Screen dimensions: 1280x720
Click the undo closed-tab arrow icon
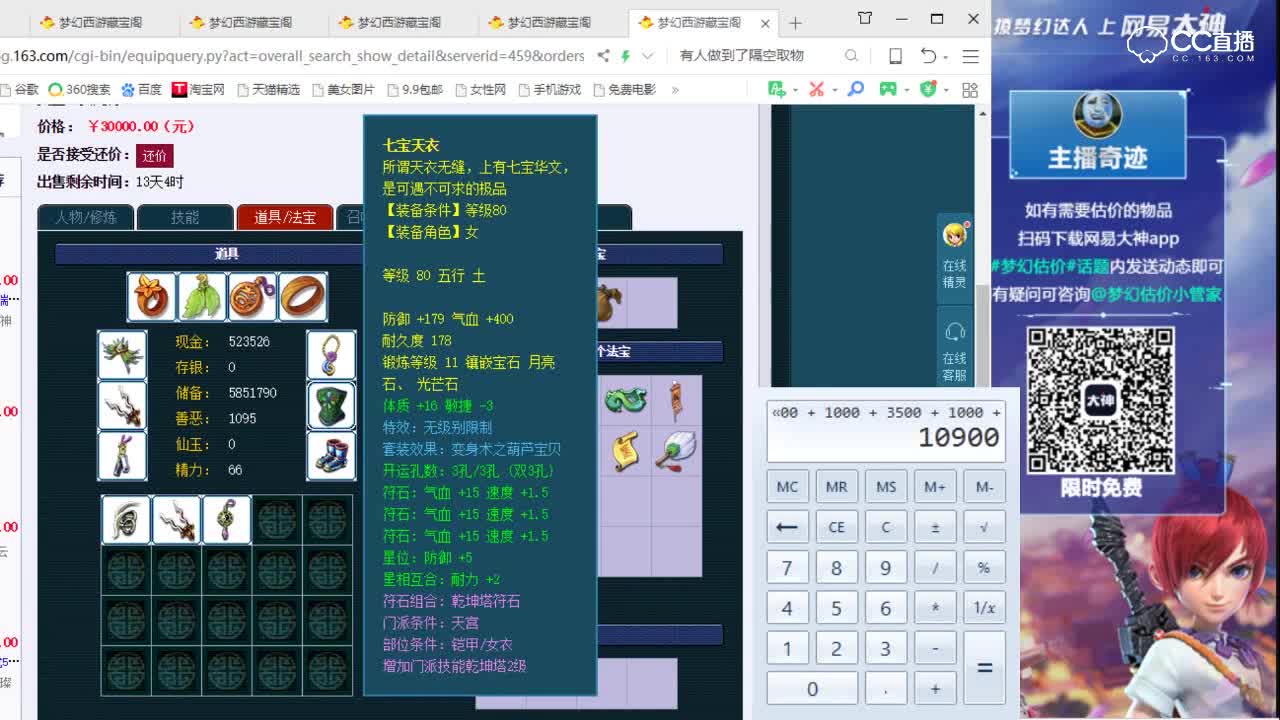928,56
